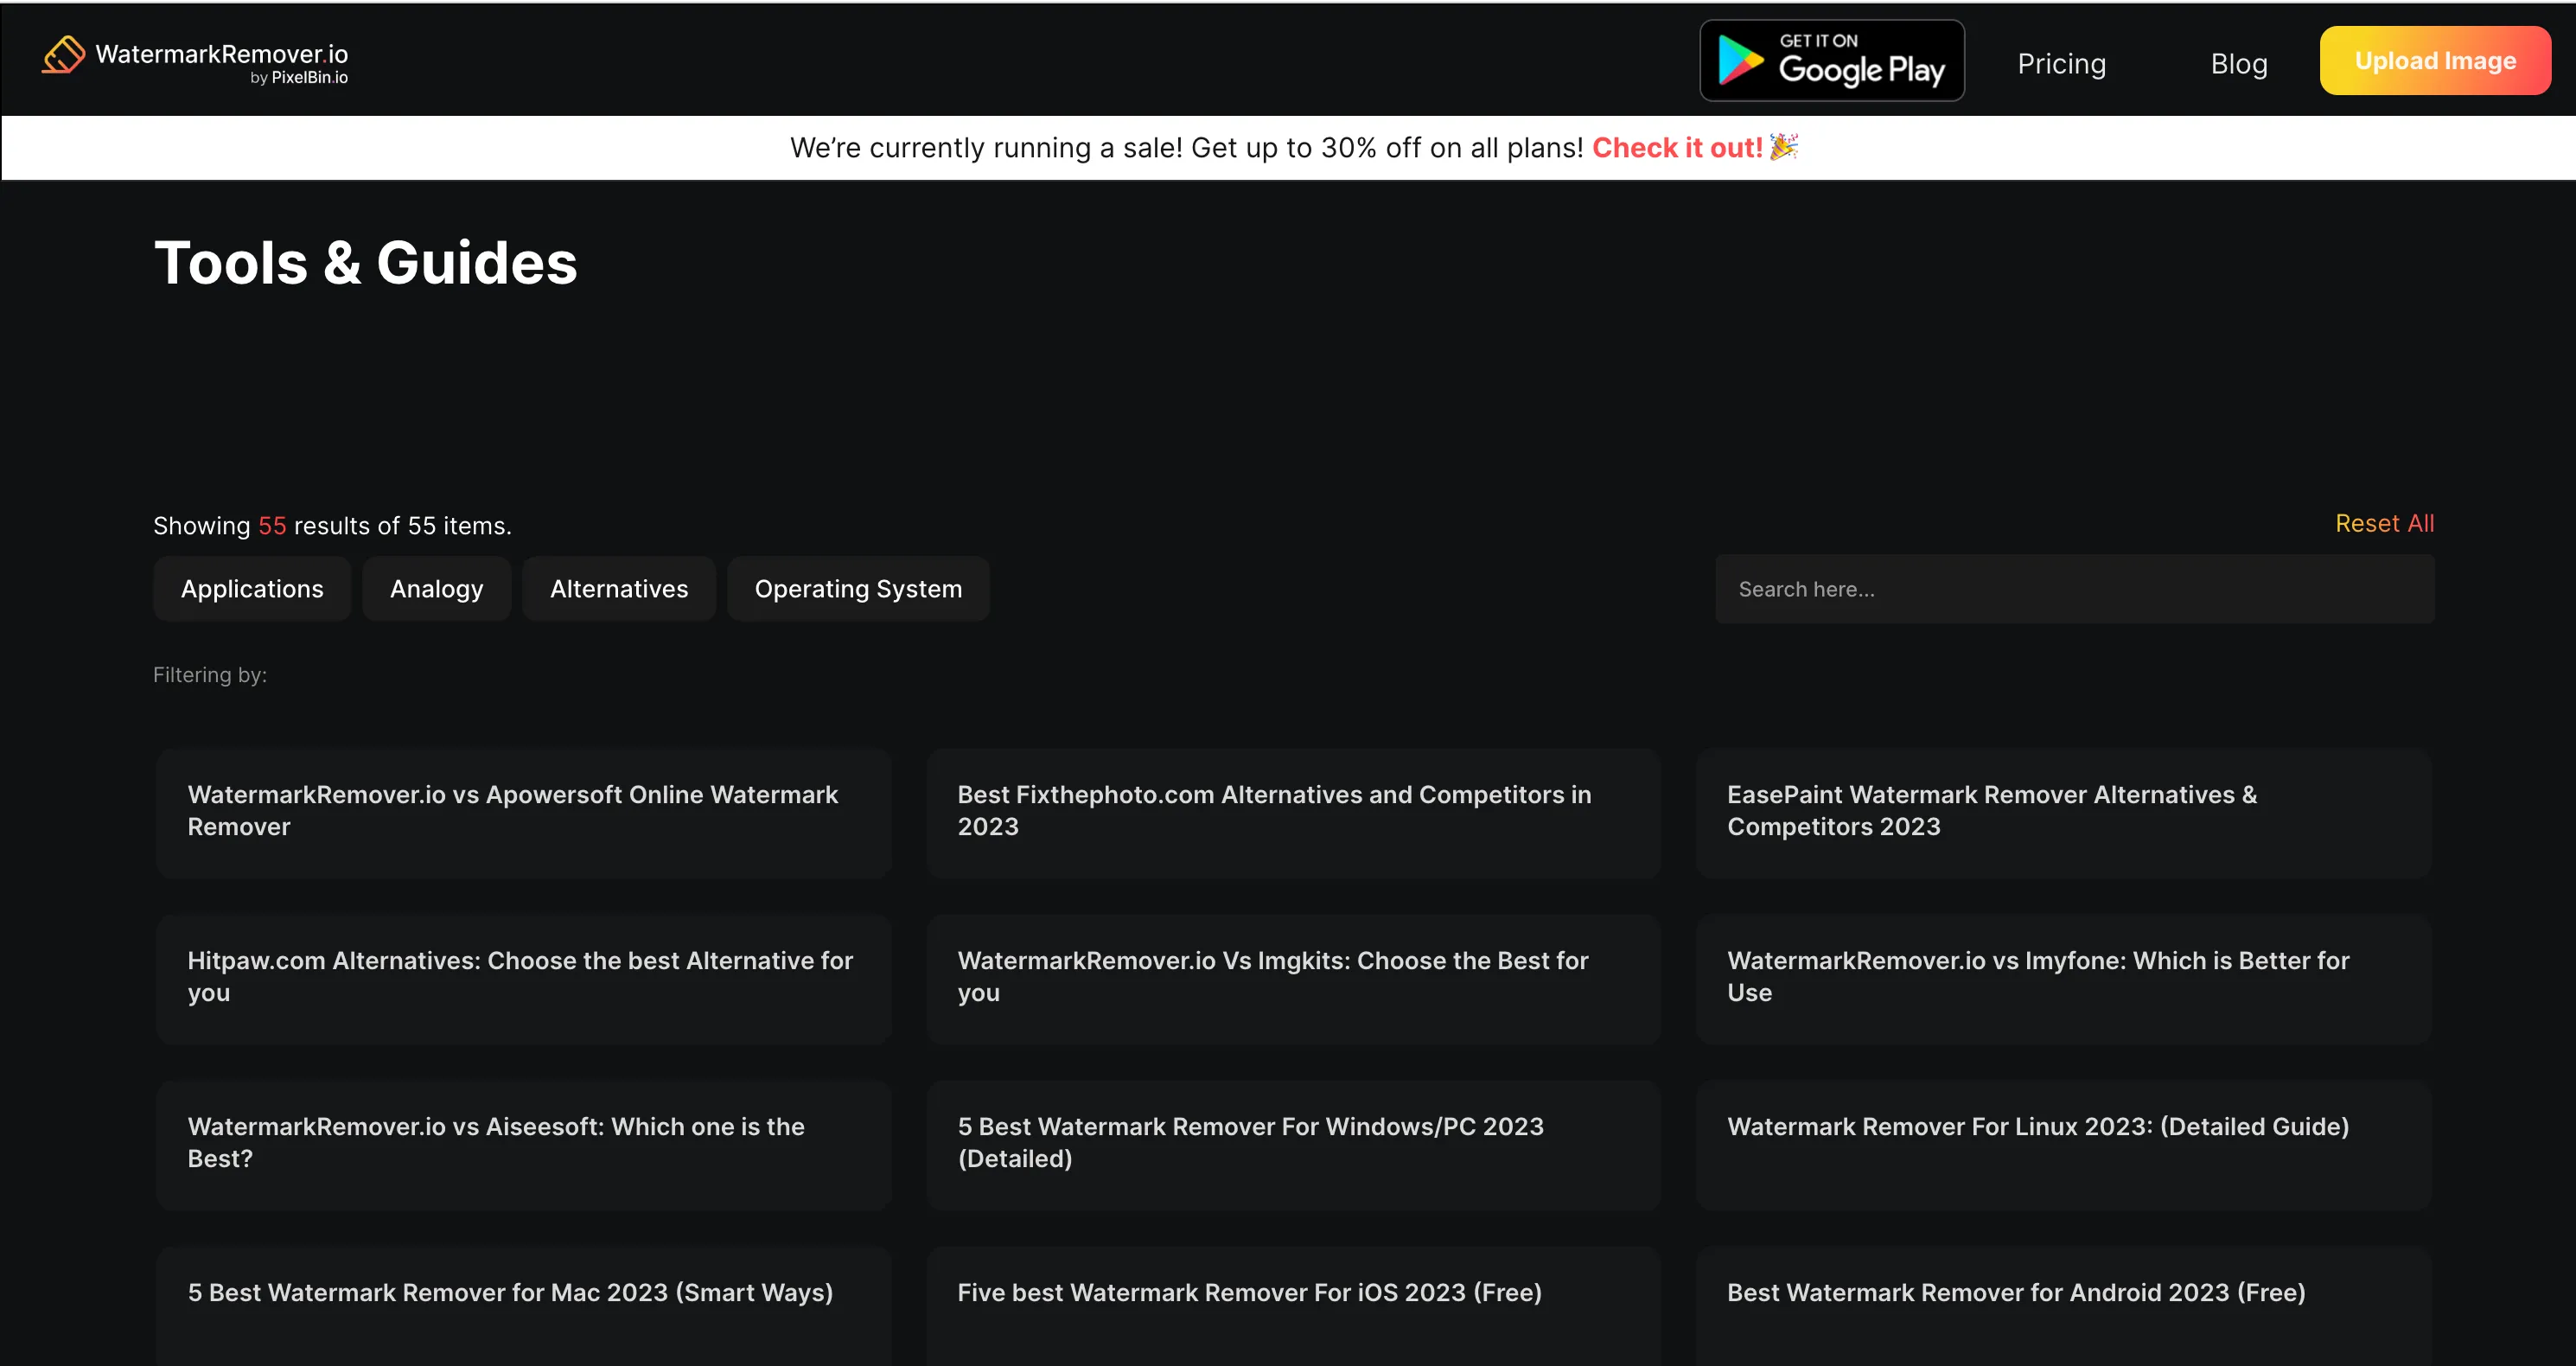Open the WatermarkRemover.io vs Apowersoft article
2576x1366 pixels.
pyautogui.click(x=522, y=812)
